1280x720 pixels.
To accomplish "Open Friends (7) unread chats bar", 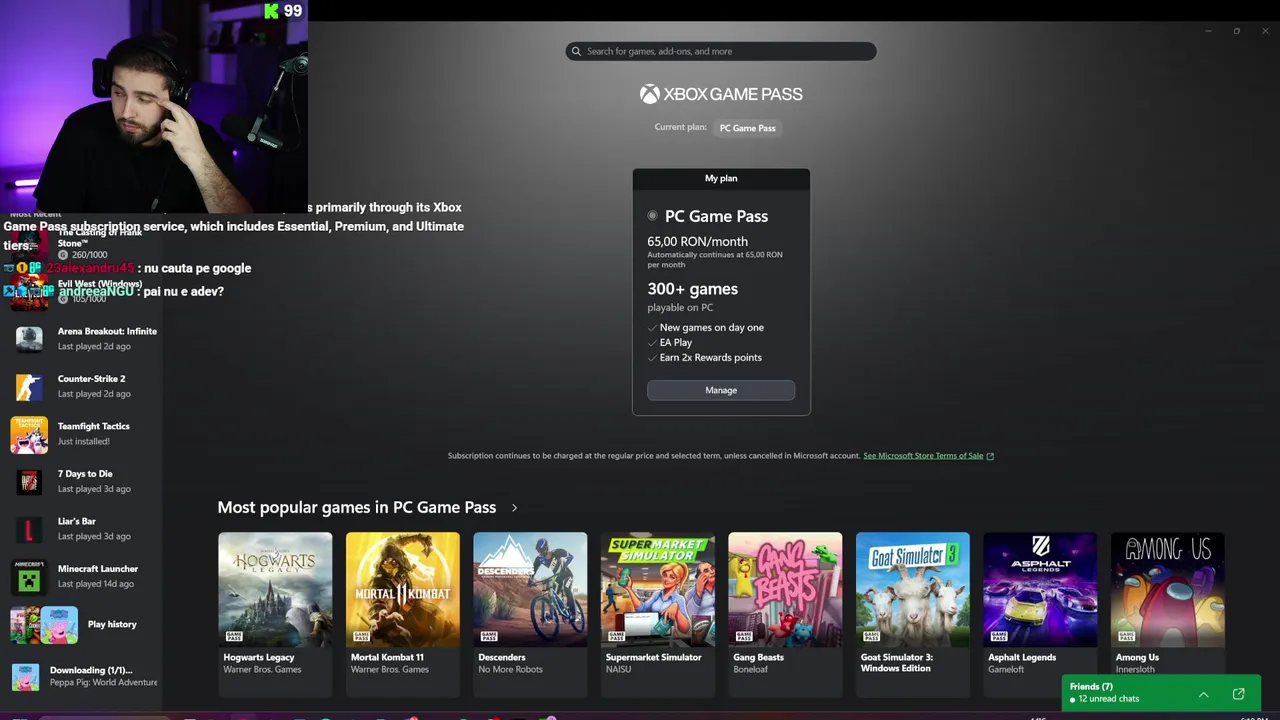I will click(1161, 693).
